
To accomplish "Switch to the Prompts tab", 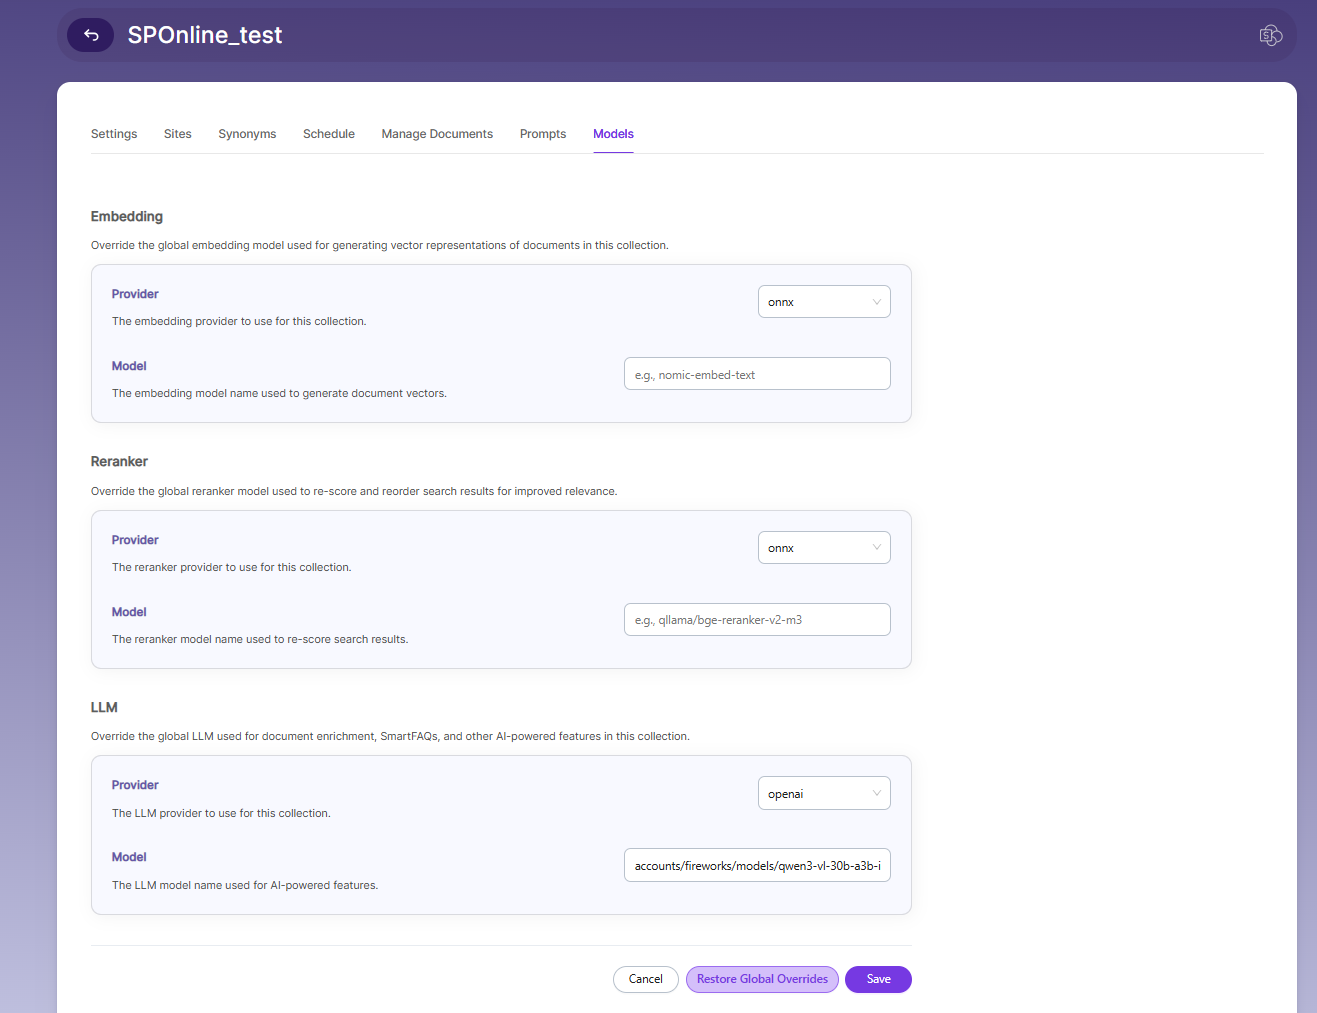I will (543, 134).
